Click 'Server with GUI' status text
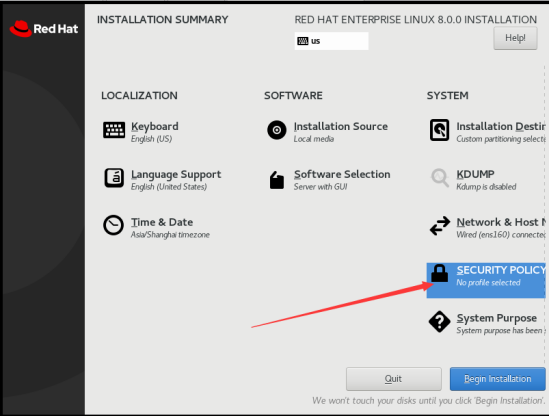Viewport: 550px width, 416px height. 320,187
